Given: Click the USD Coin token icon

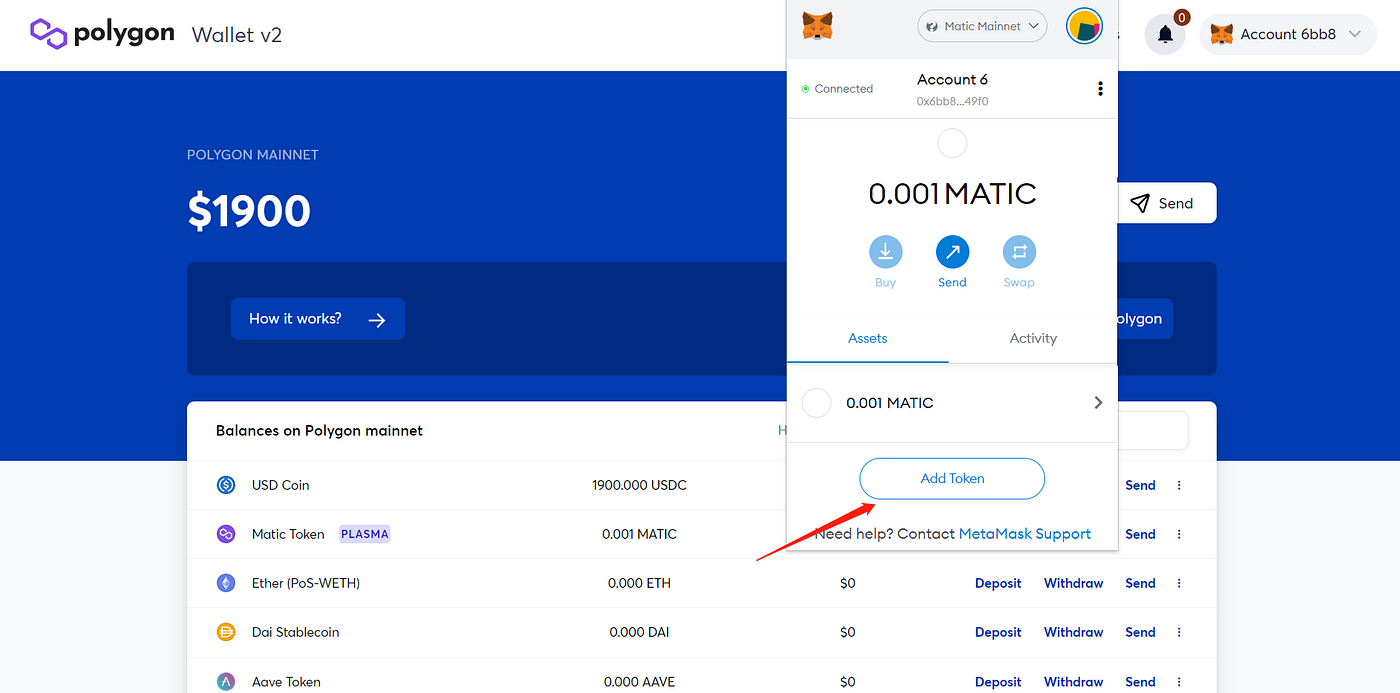Looking at the screenshot, I should [x=226, y=484].
